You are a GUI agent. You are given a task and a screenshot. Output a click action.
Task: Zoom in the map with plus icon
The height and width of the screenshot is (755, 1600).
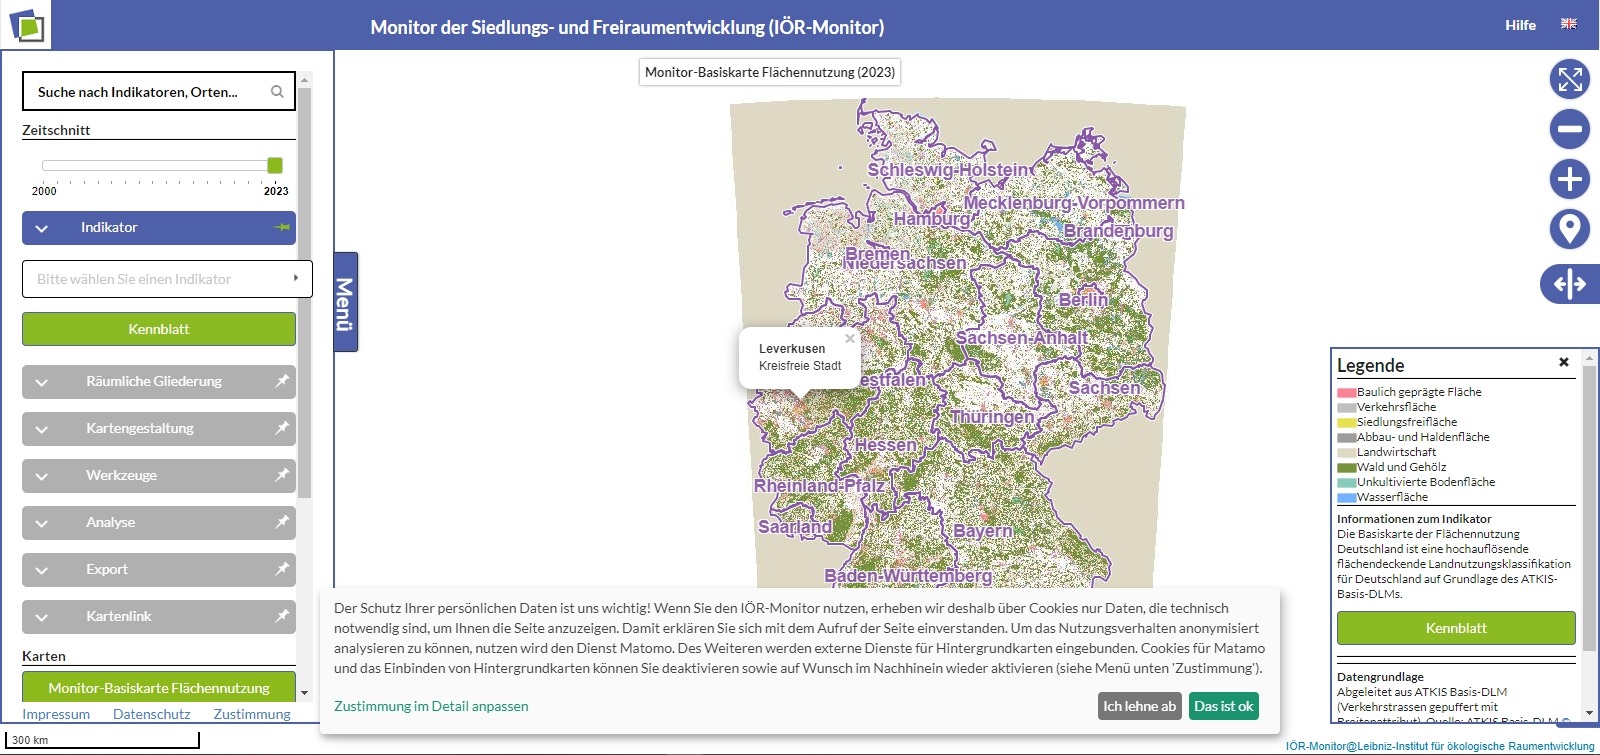click(x=1569, y=179)
